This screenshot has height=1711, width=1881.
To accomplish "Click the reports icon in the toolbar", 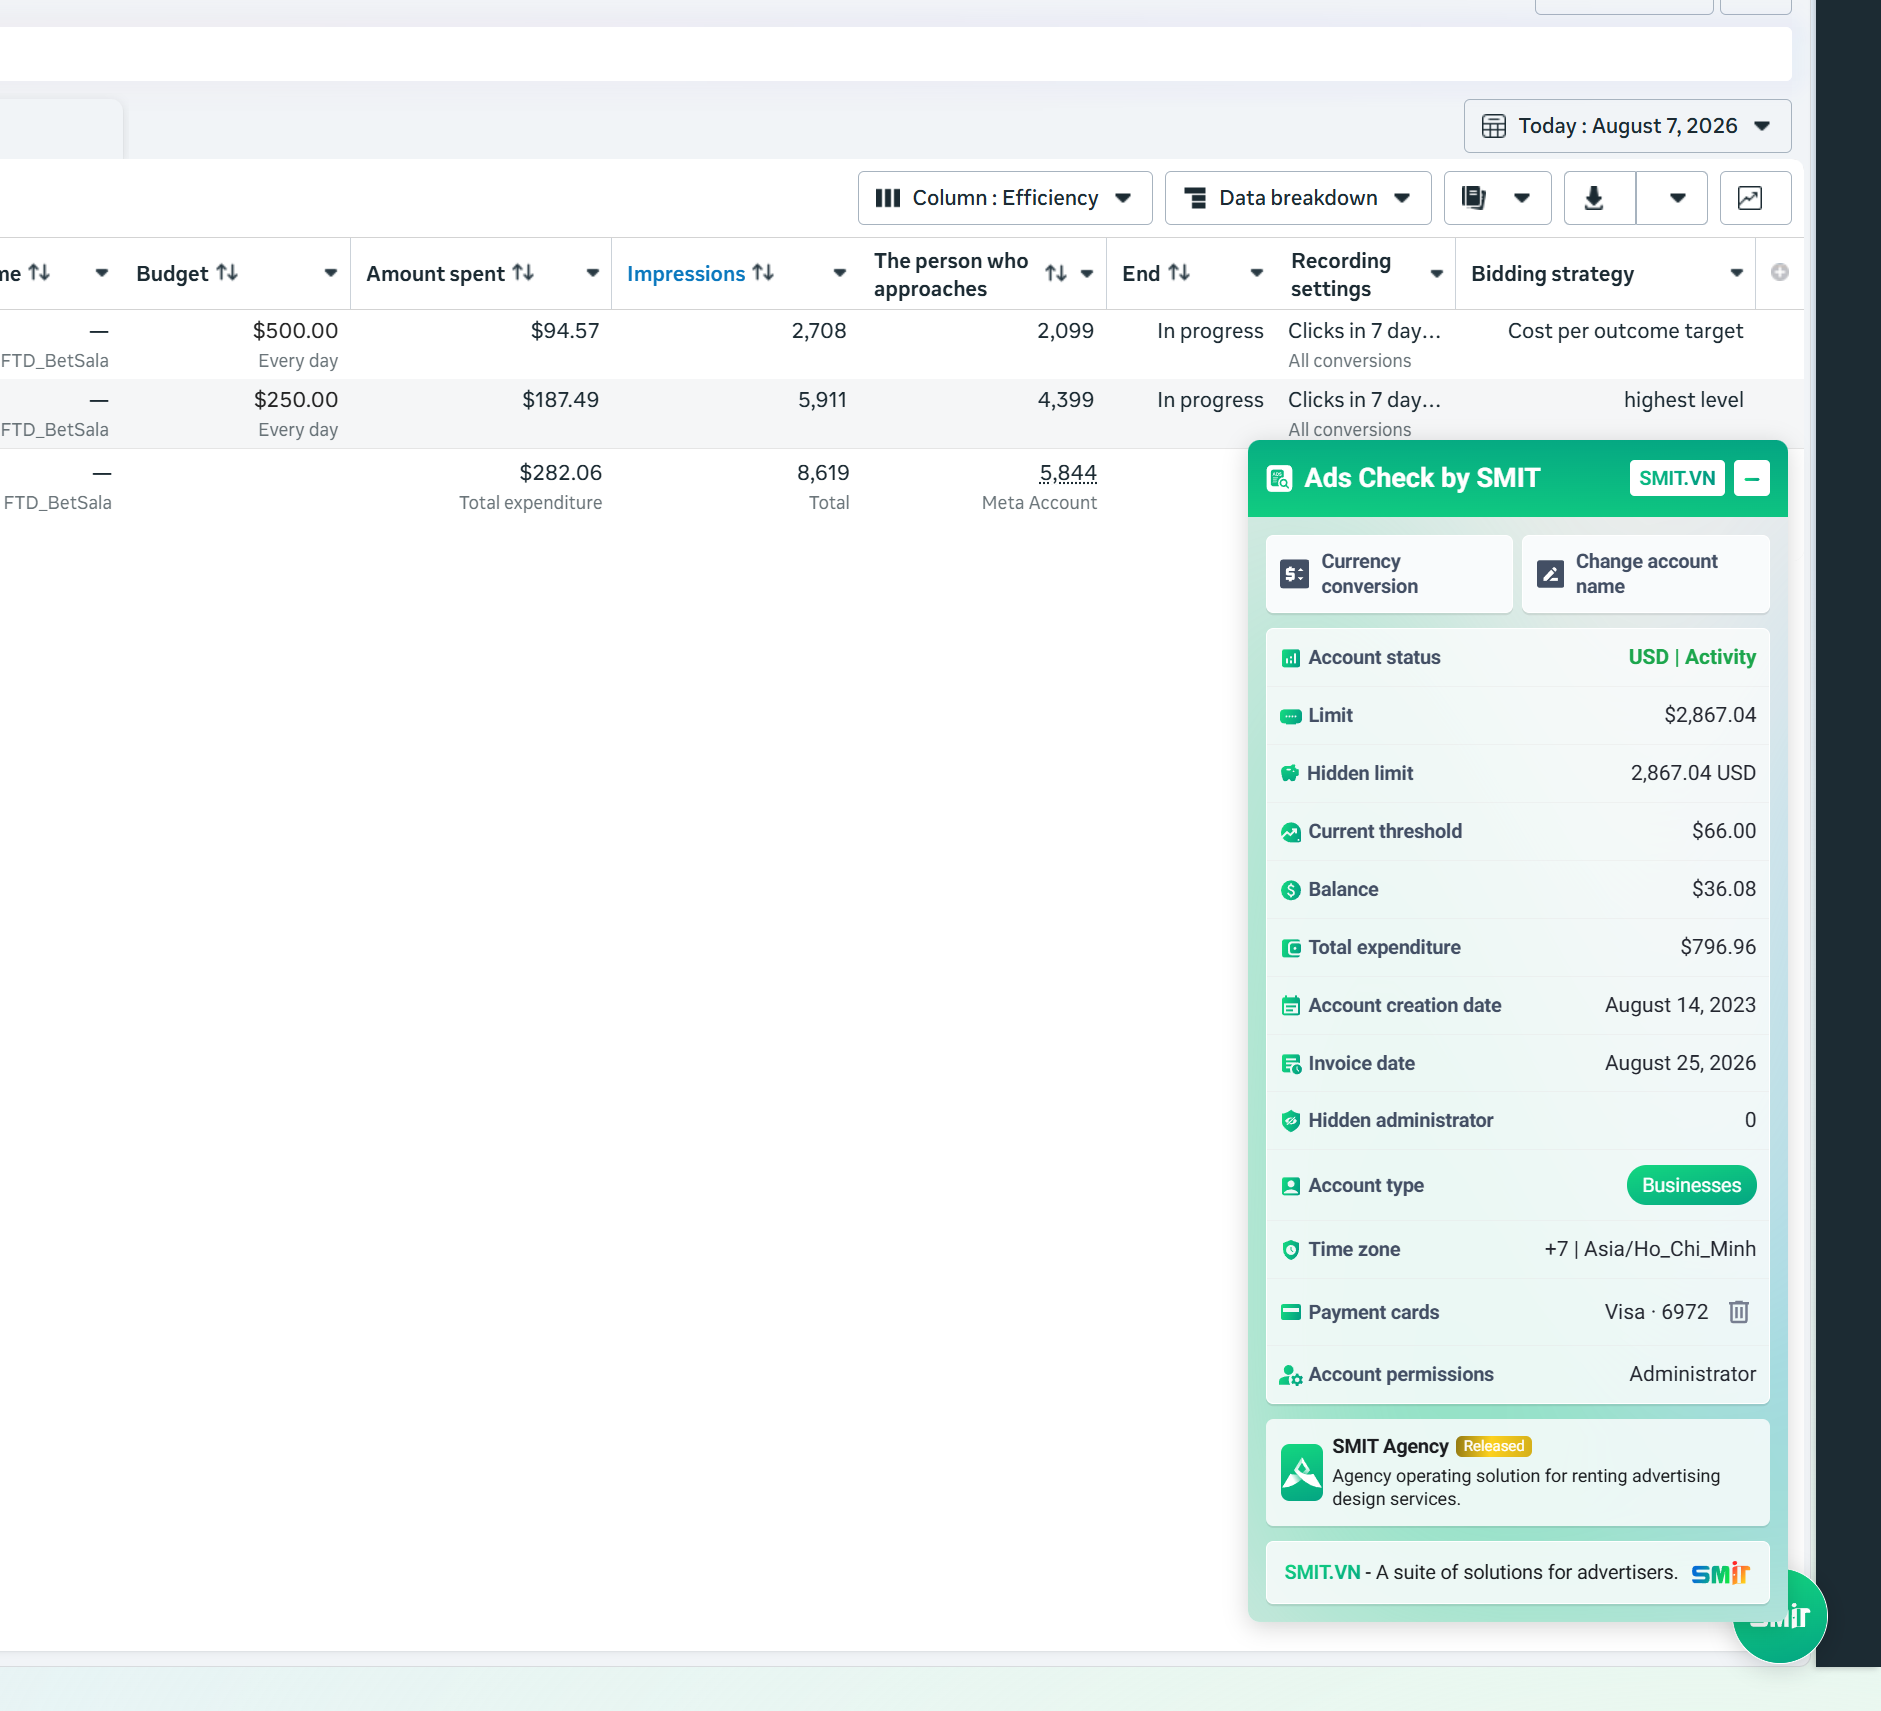I will (x=1473, y=198).
